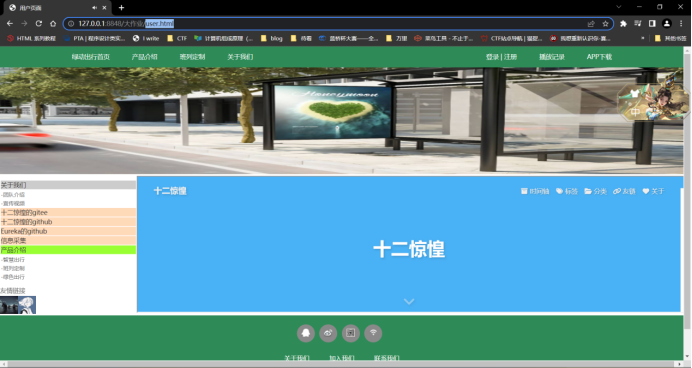Reload the page with the refresh icon

click(39, 23)
